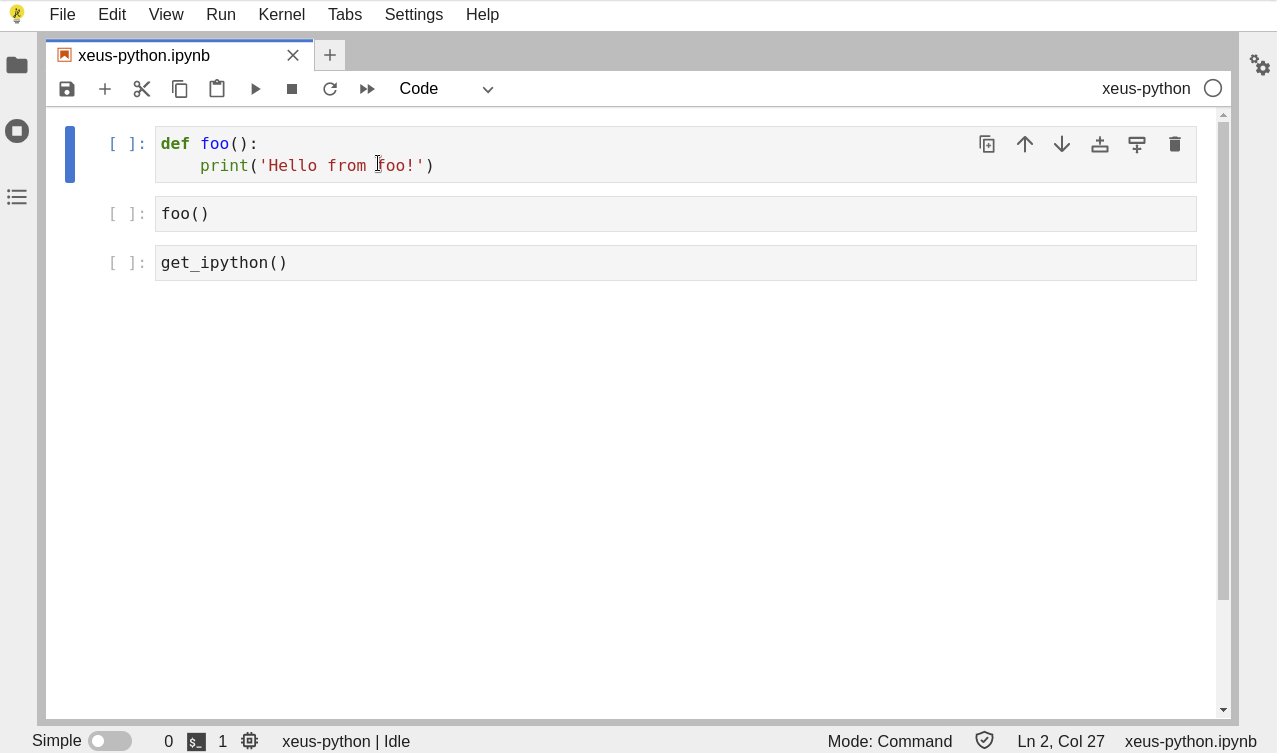This screenshot has height=753, width=1277.
Task: Delete the foo() definition cell
Action: 1174,144
